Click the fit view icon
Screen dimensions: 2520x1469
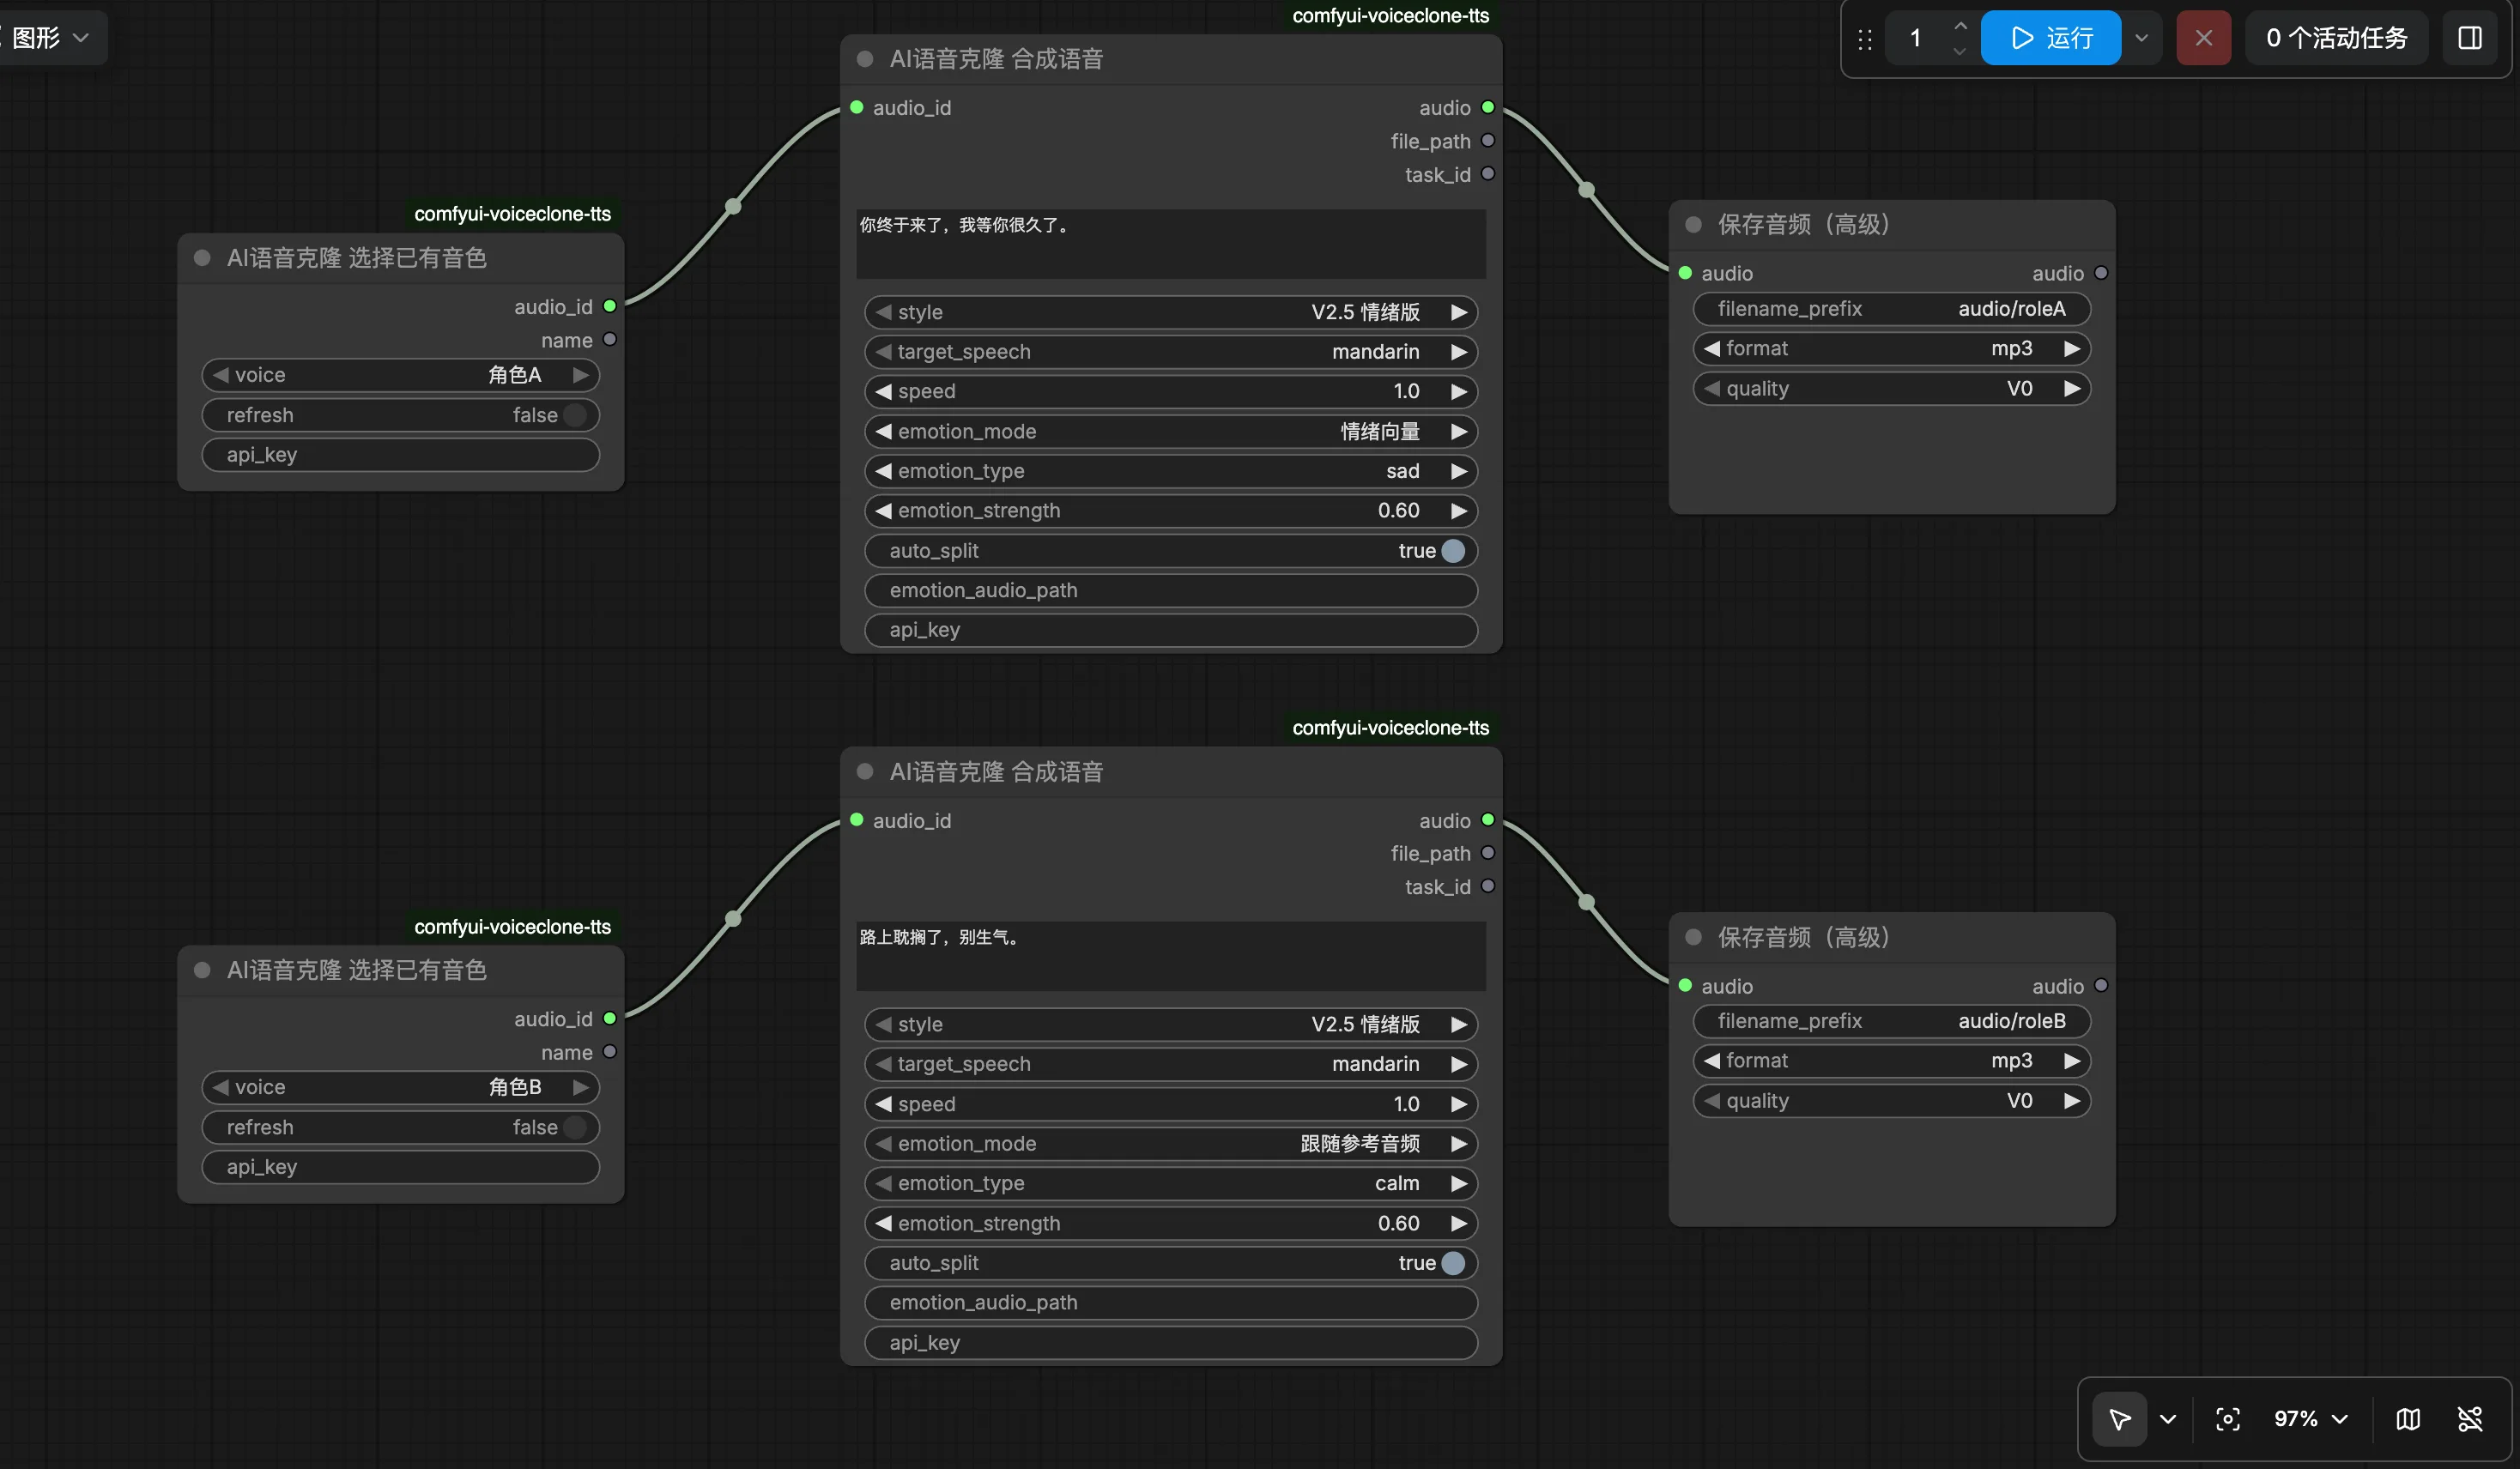[2228, 1418]
